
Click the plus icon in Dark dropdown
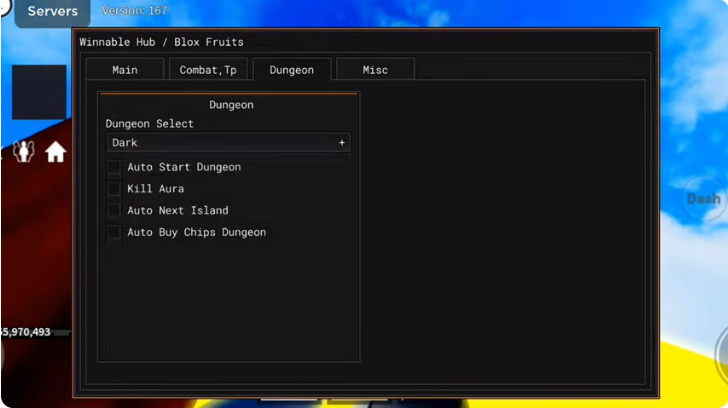(342, 142)
